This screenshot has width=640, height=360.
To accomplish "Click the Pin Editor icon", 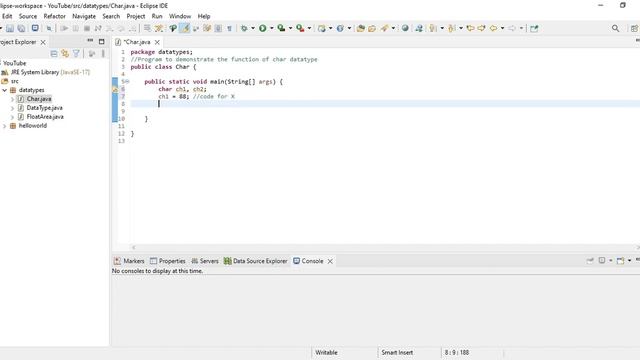I will coord(534,28).
